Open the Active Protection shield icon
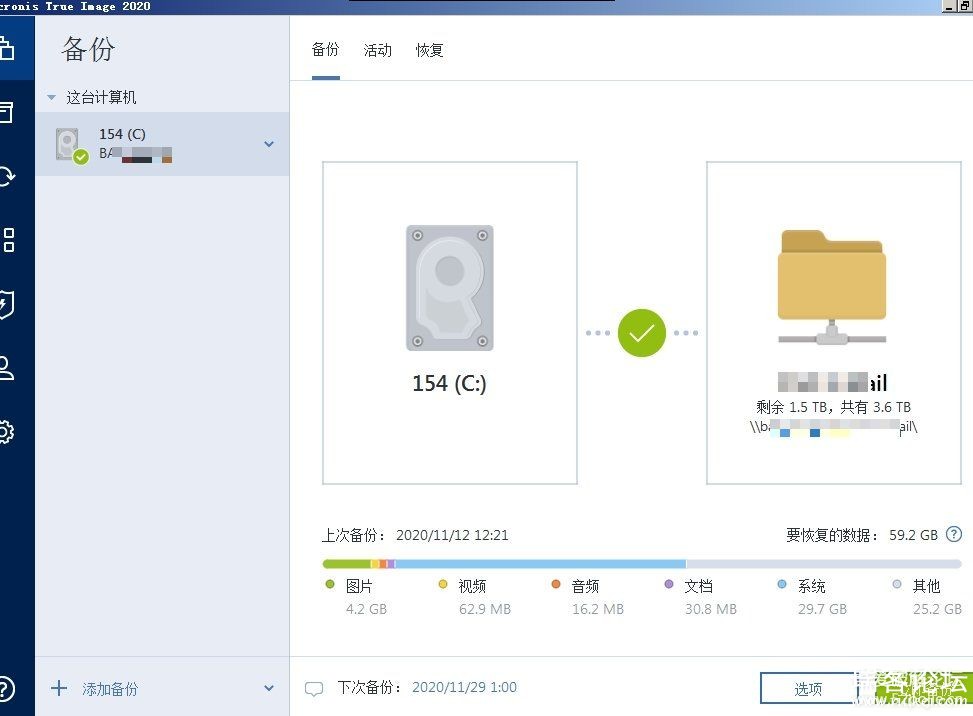973x716 pixels. pyautogui.click(x=6, y=304)
